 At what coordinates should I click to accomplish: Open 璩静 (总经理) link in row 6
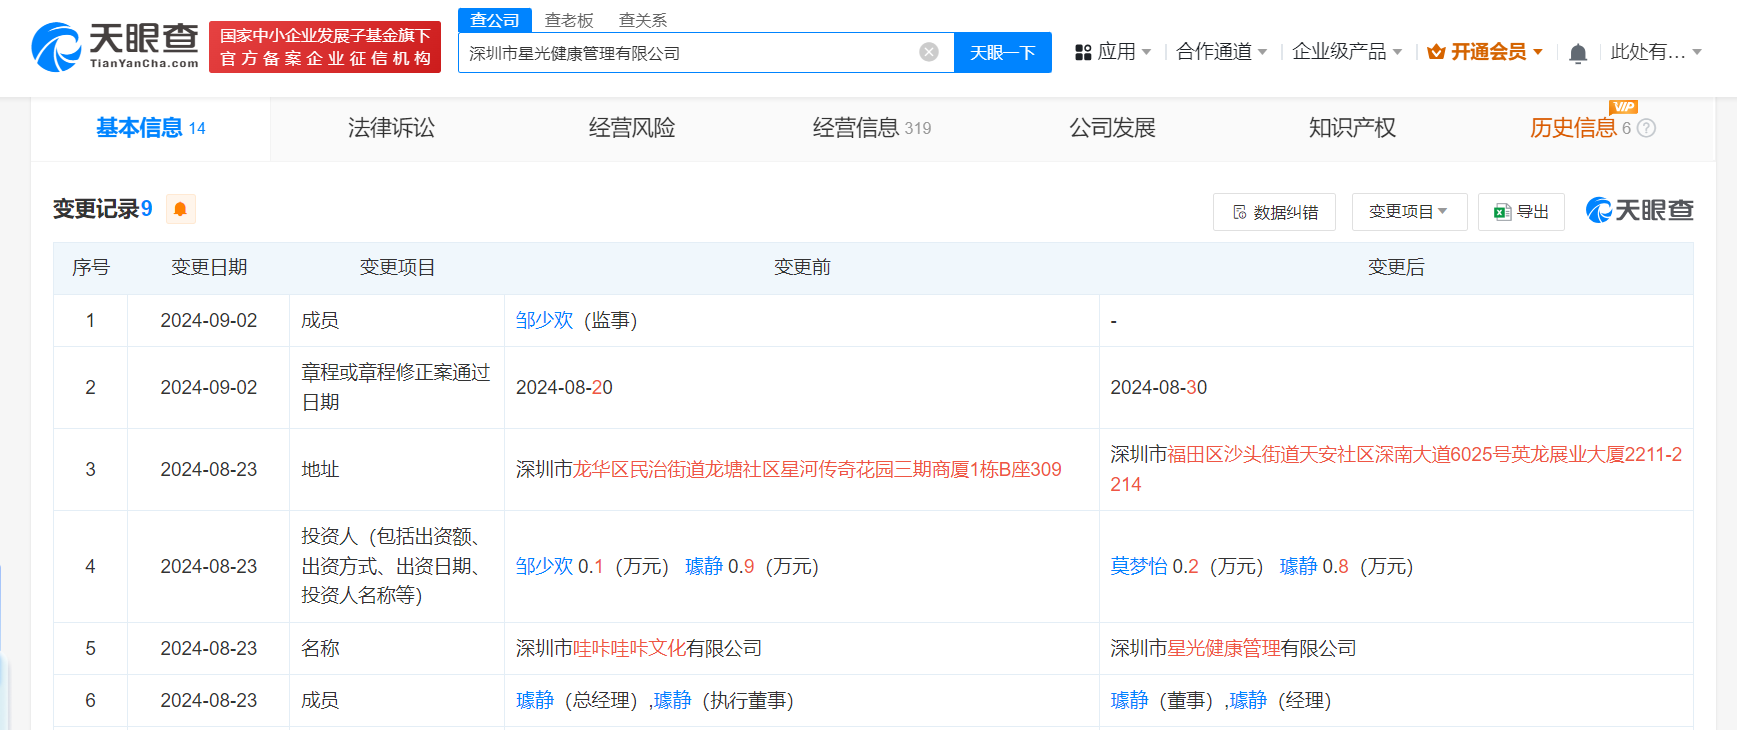(535, 700)
